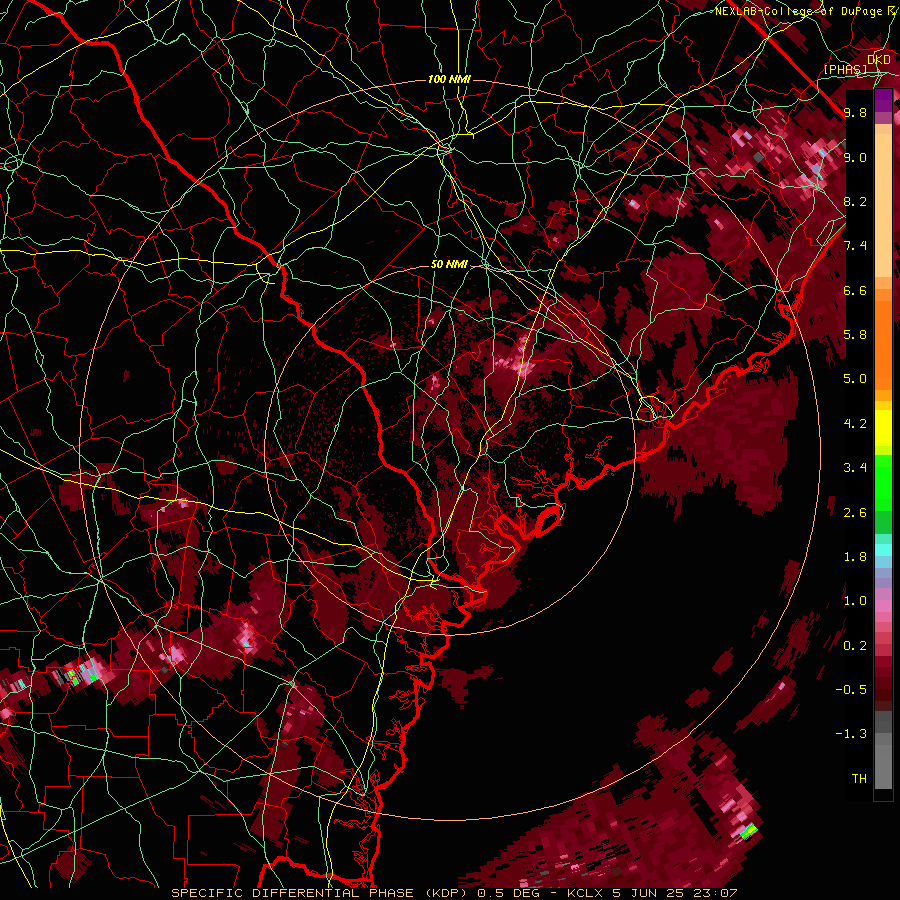Click the [PHAS] label above the color scale
The image size is (900, 900).
click(x=845, y=69)
